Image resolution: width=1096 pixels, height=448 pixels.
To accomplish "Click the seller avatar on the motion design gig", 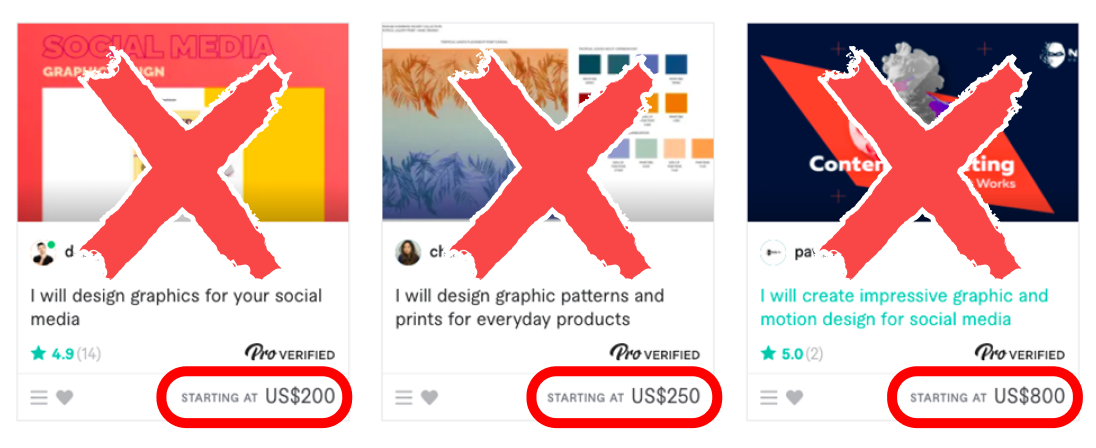I will (773, 252).
